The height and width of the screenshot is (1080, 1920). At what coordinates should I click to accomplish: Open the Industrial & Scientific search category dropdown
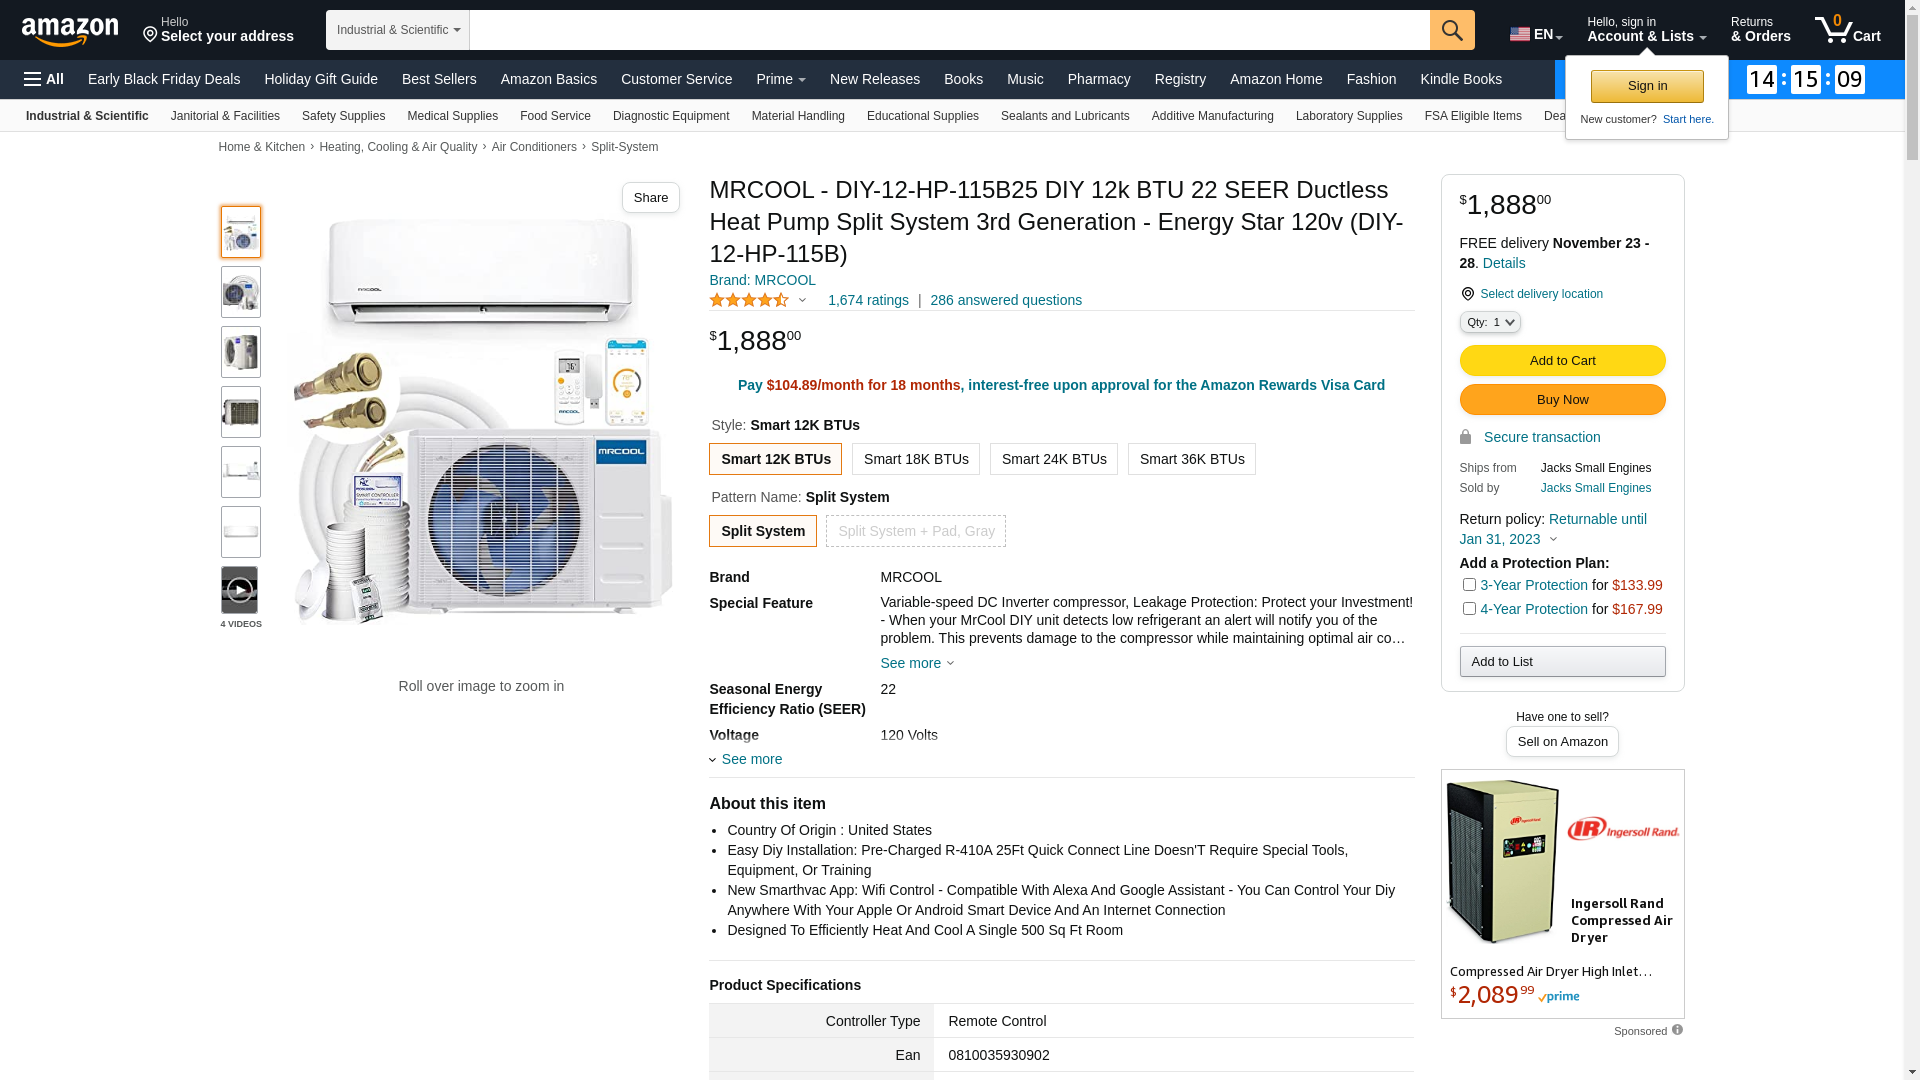(x=398, y=30)
